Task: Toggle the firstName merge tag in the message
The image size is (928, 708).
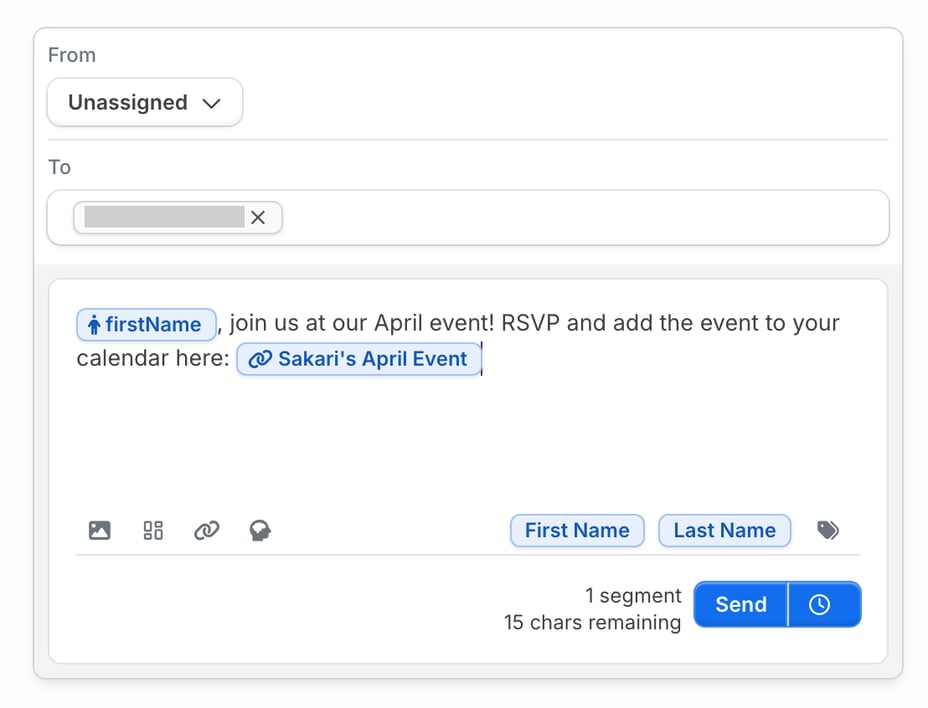Action: [x=146, y=324]
